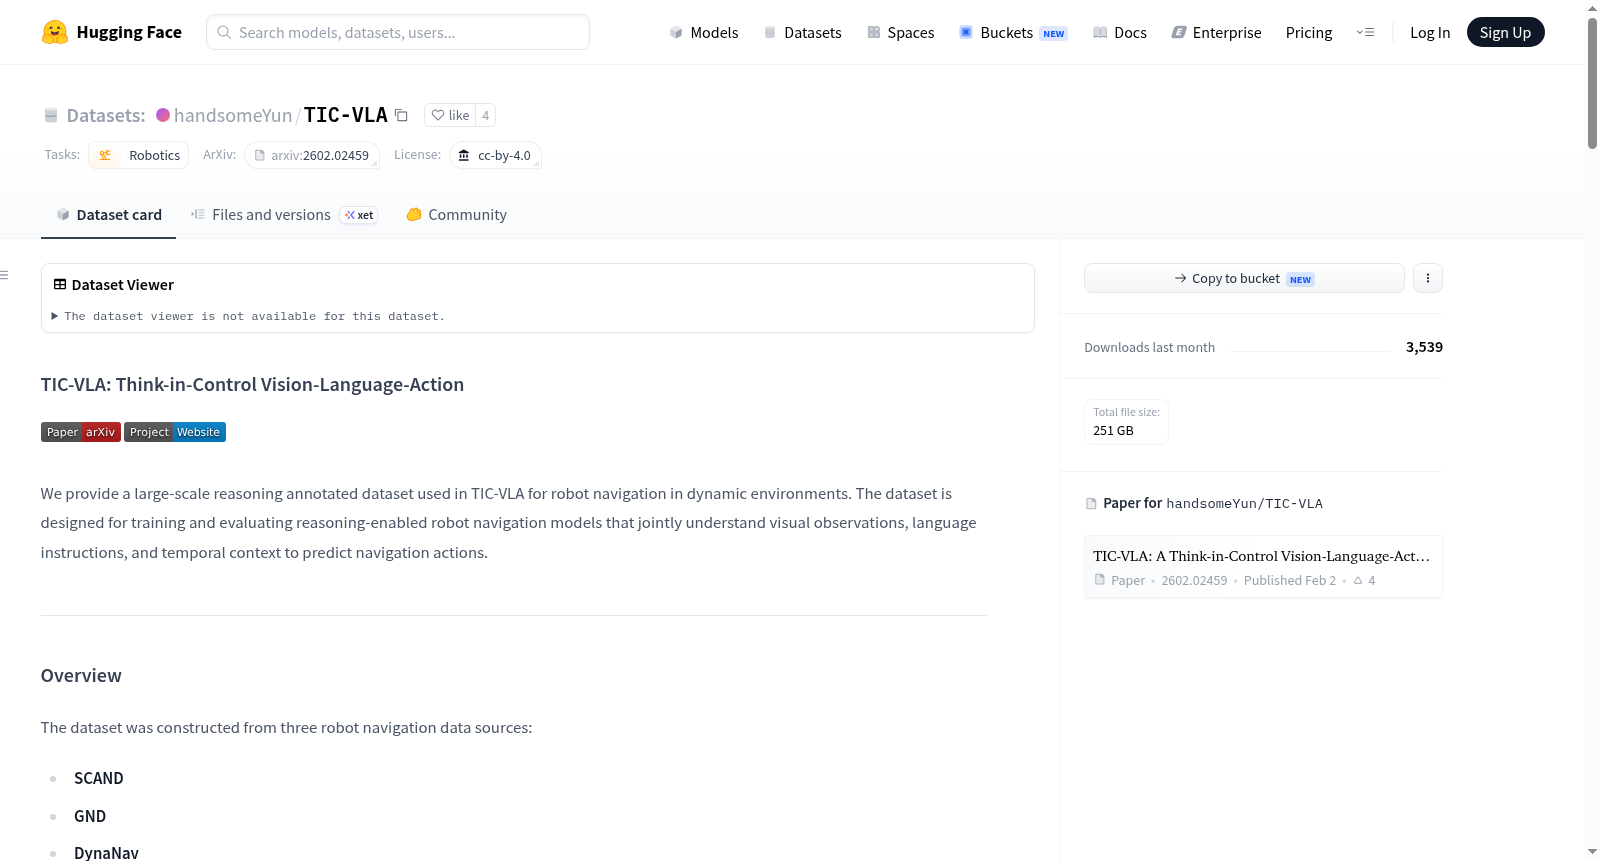Open the Paper arXiv badge

(x=81, y=432)
